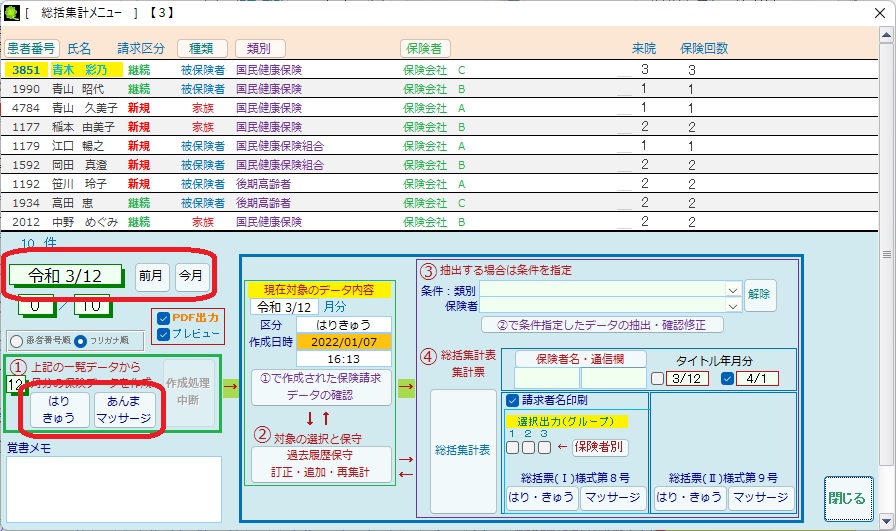Viewport: 896px width, 531px height.
Task: Click the 3/12 title date field
Action: pyautogui.click(x=687, y=378)
